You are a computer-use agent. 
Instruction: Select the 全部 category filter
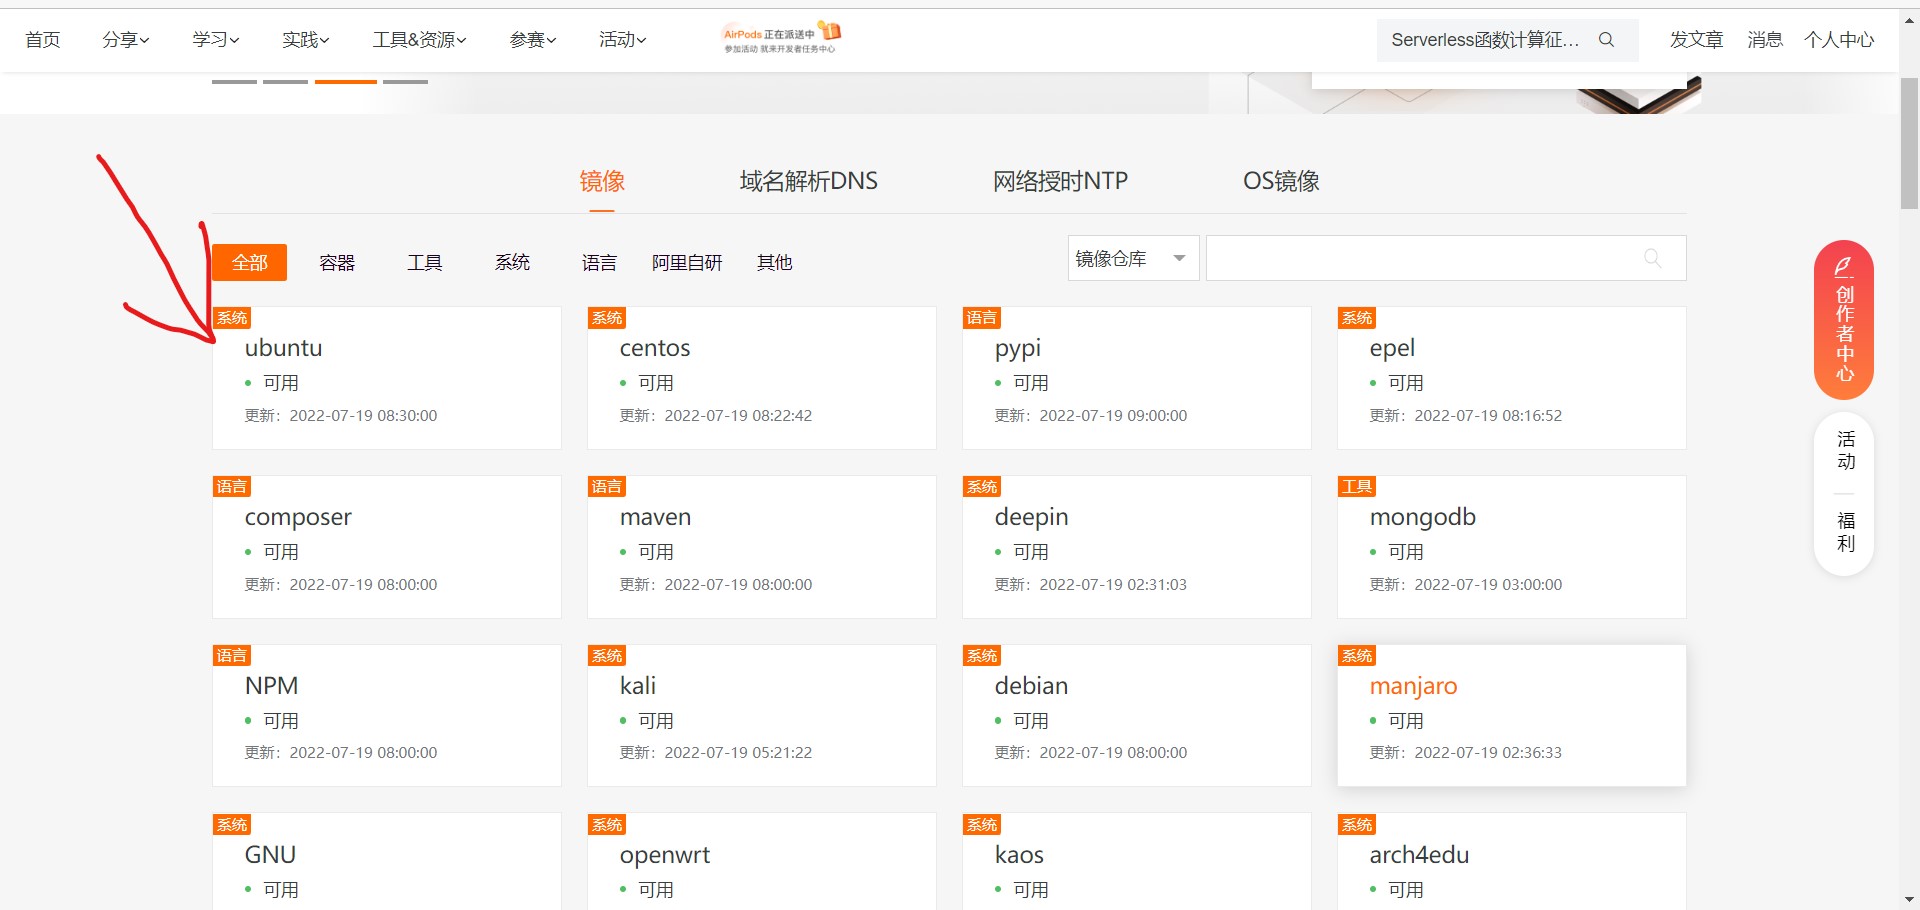(x=250, y=262)
